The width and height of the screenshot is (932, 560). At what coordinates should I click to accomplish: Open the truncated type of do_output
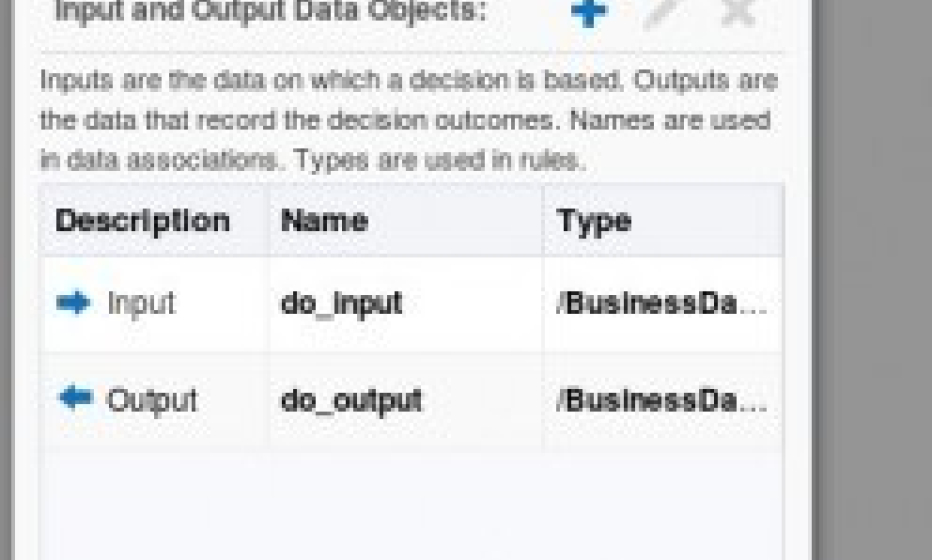(x=662, y=400)
